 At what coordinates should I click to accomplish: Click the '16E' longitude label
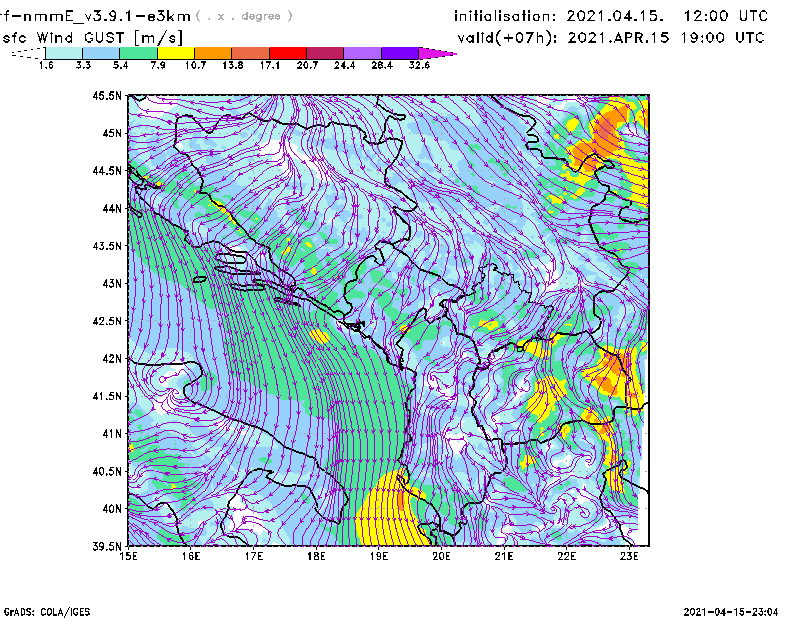click(191, 556)
